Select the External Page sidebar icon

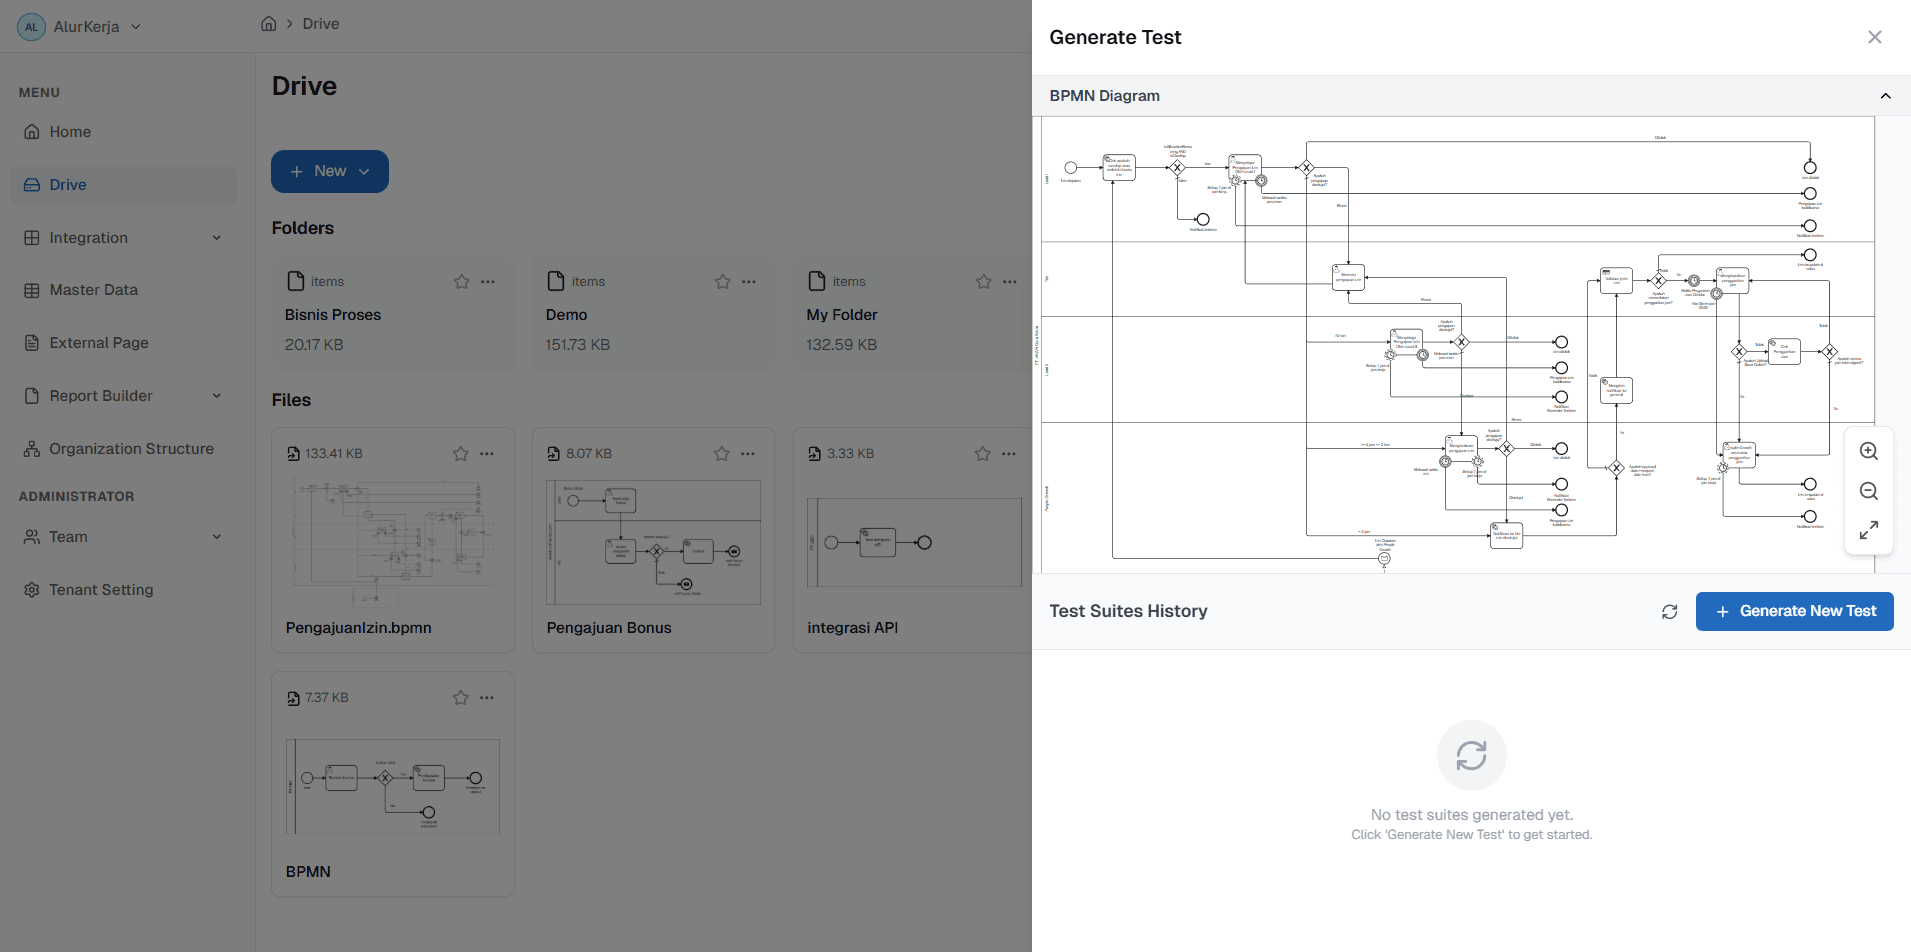[31, 342]
